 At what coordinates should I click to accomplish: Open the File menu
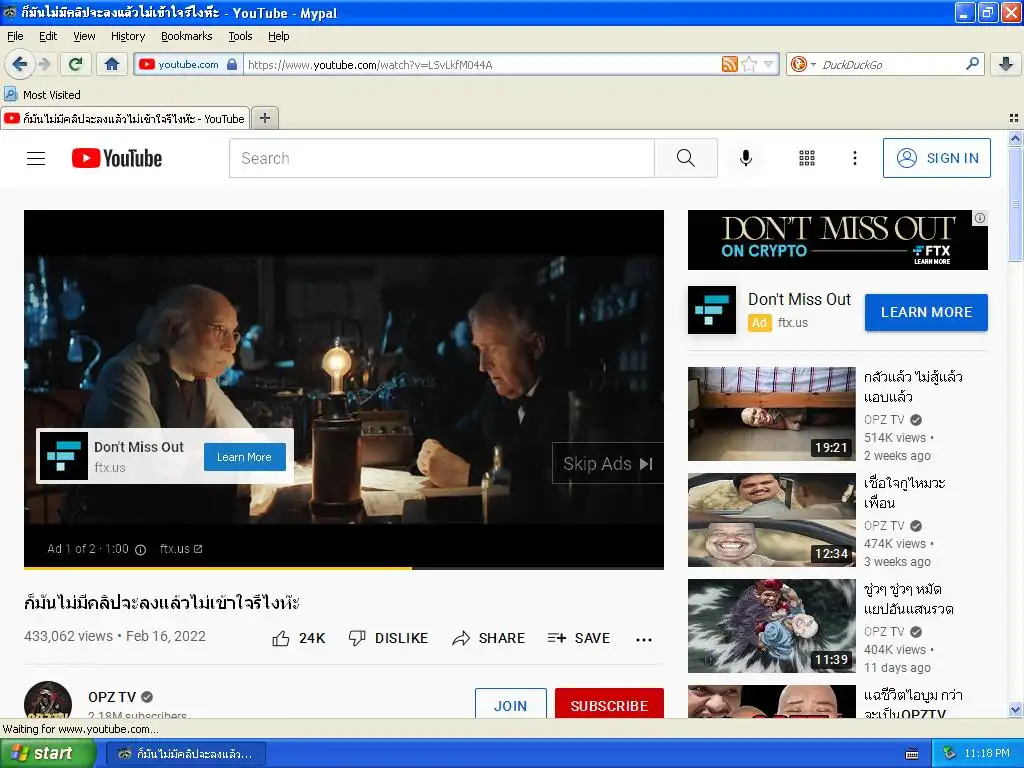(15, 36)
